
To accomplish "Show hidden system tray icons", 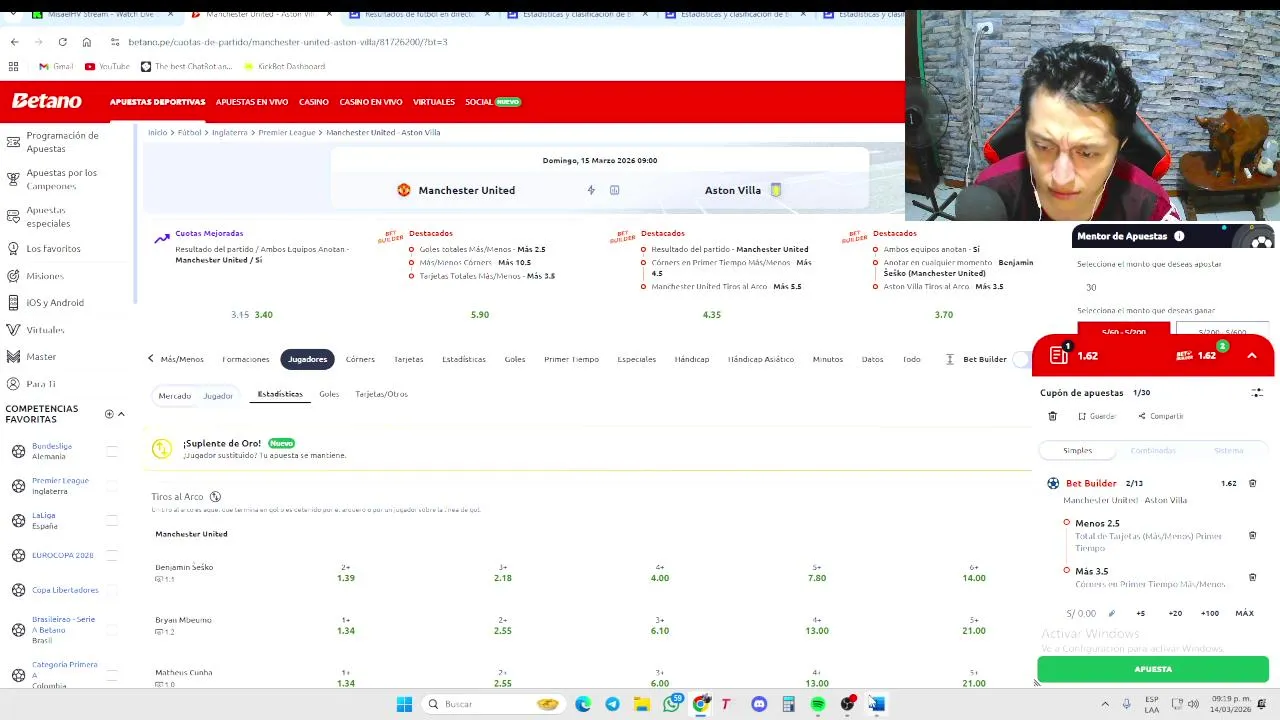I will click(x=1104, y=704).
